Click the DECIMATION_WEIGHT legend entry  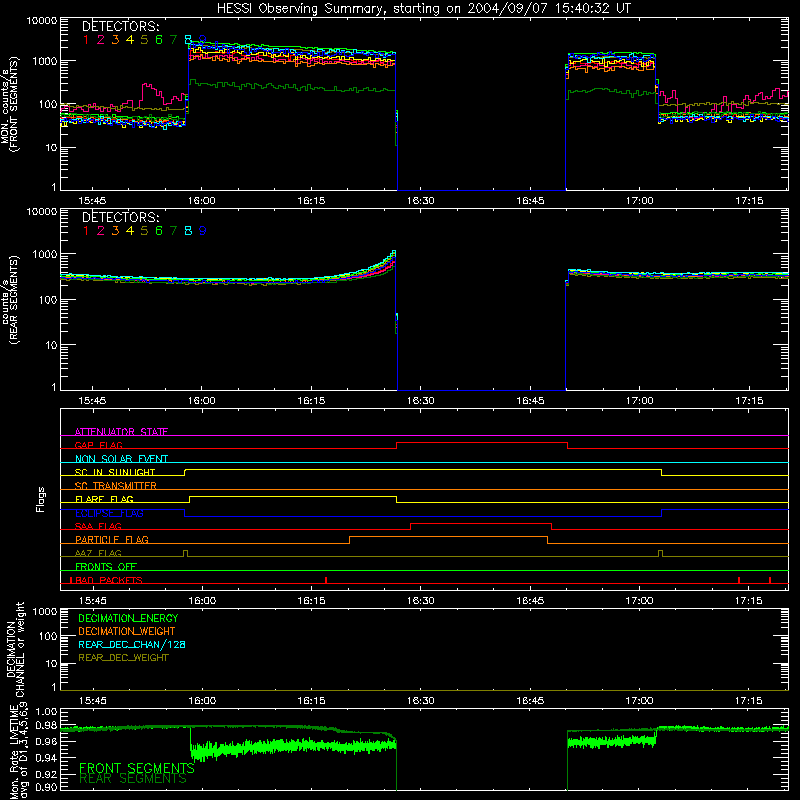(x=127, y=631)
